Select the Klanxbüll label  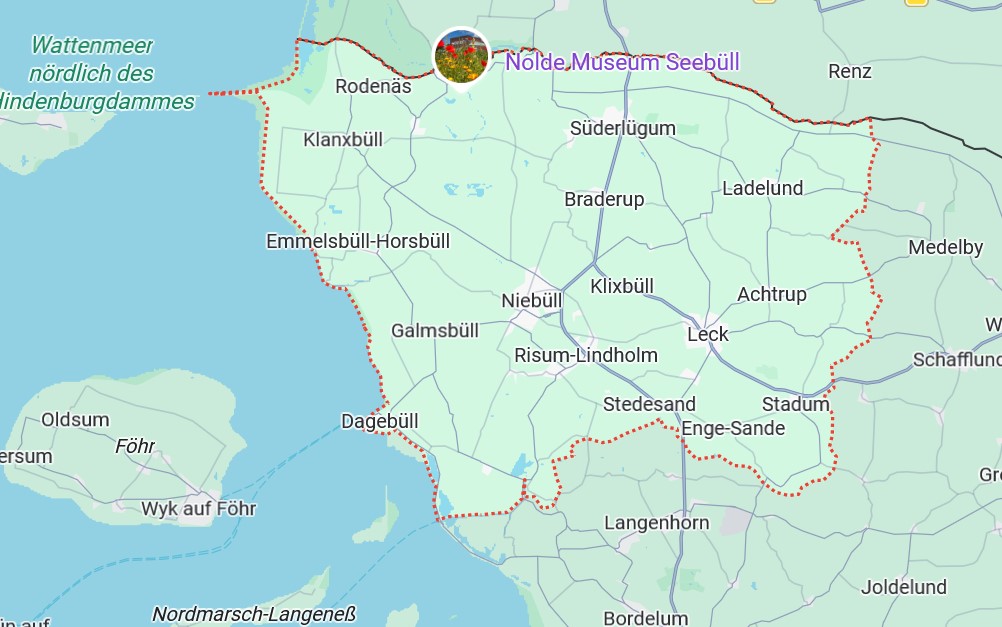coord(343,139)
